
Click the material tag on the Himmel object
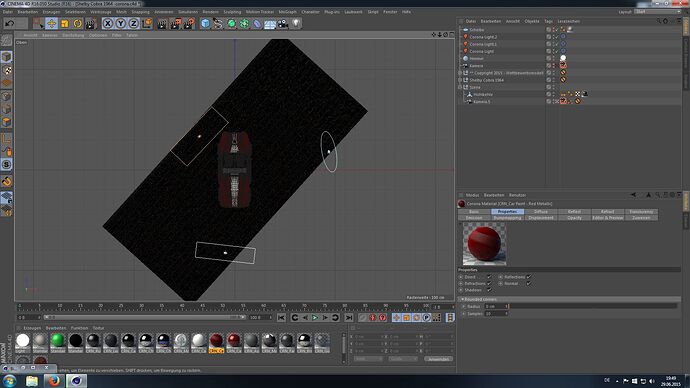(x=563, y=58)
